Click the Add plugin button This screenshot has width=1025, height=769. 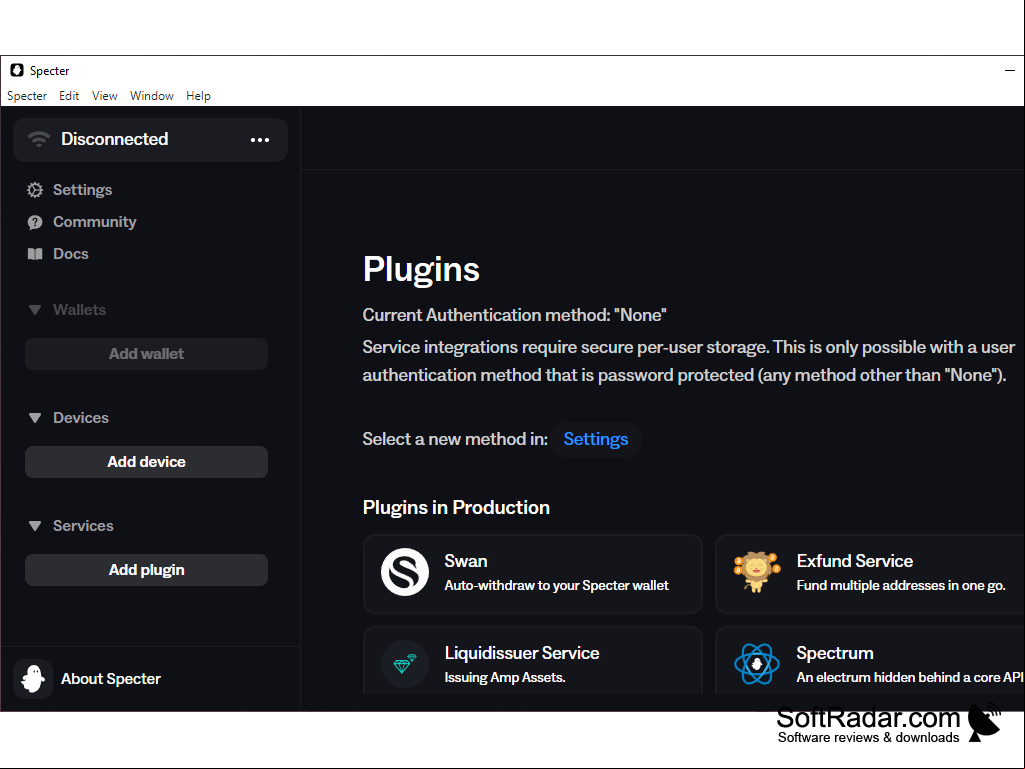click(146, 570)
